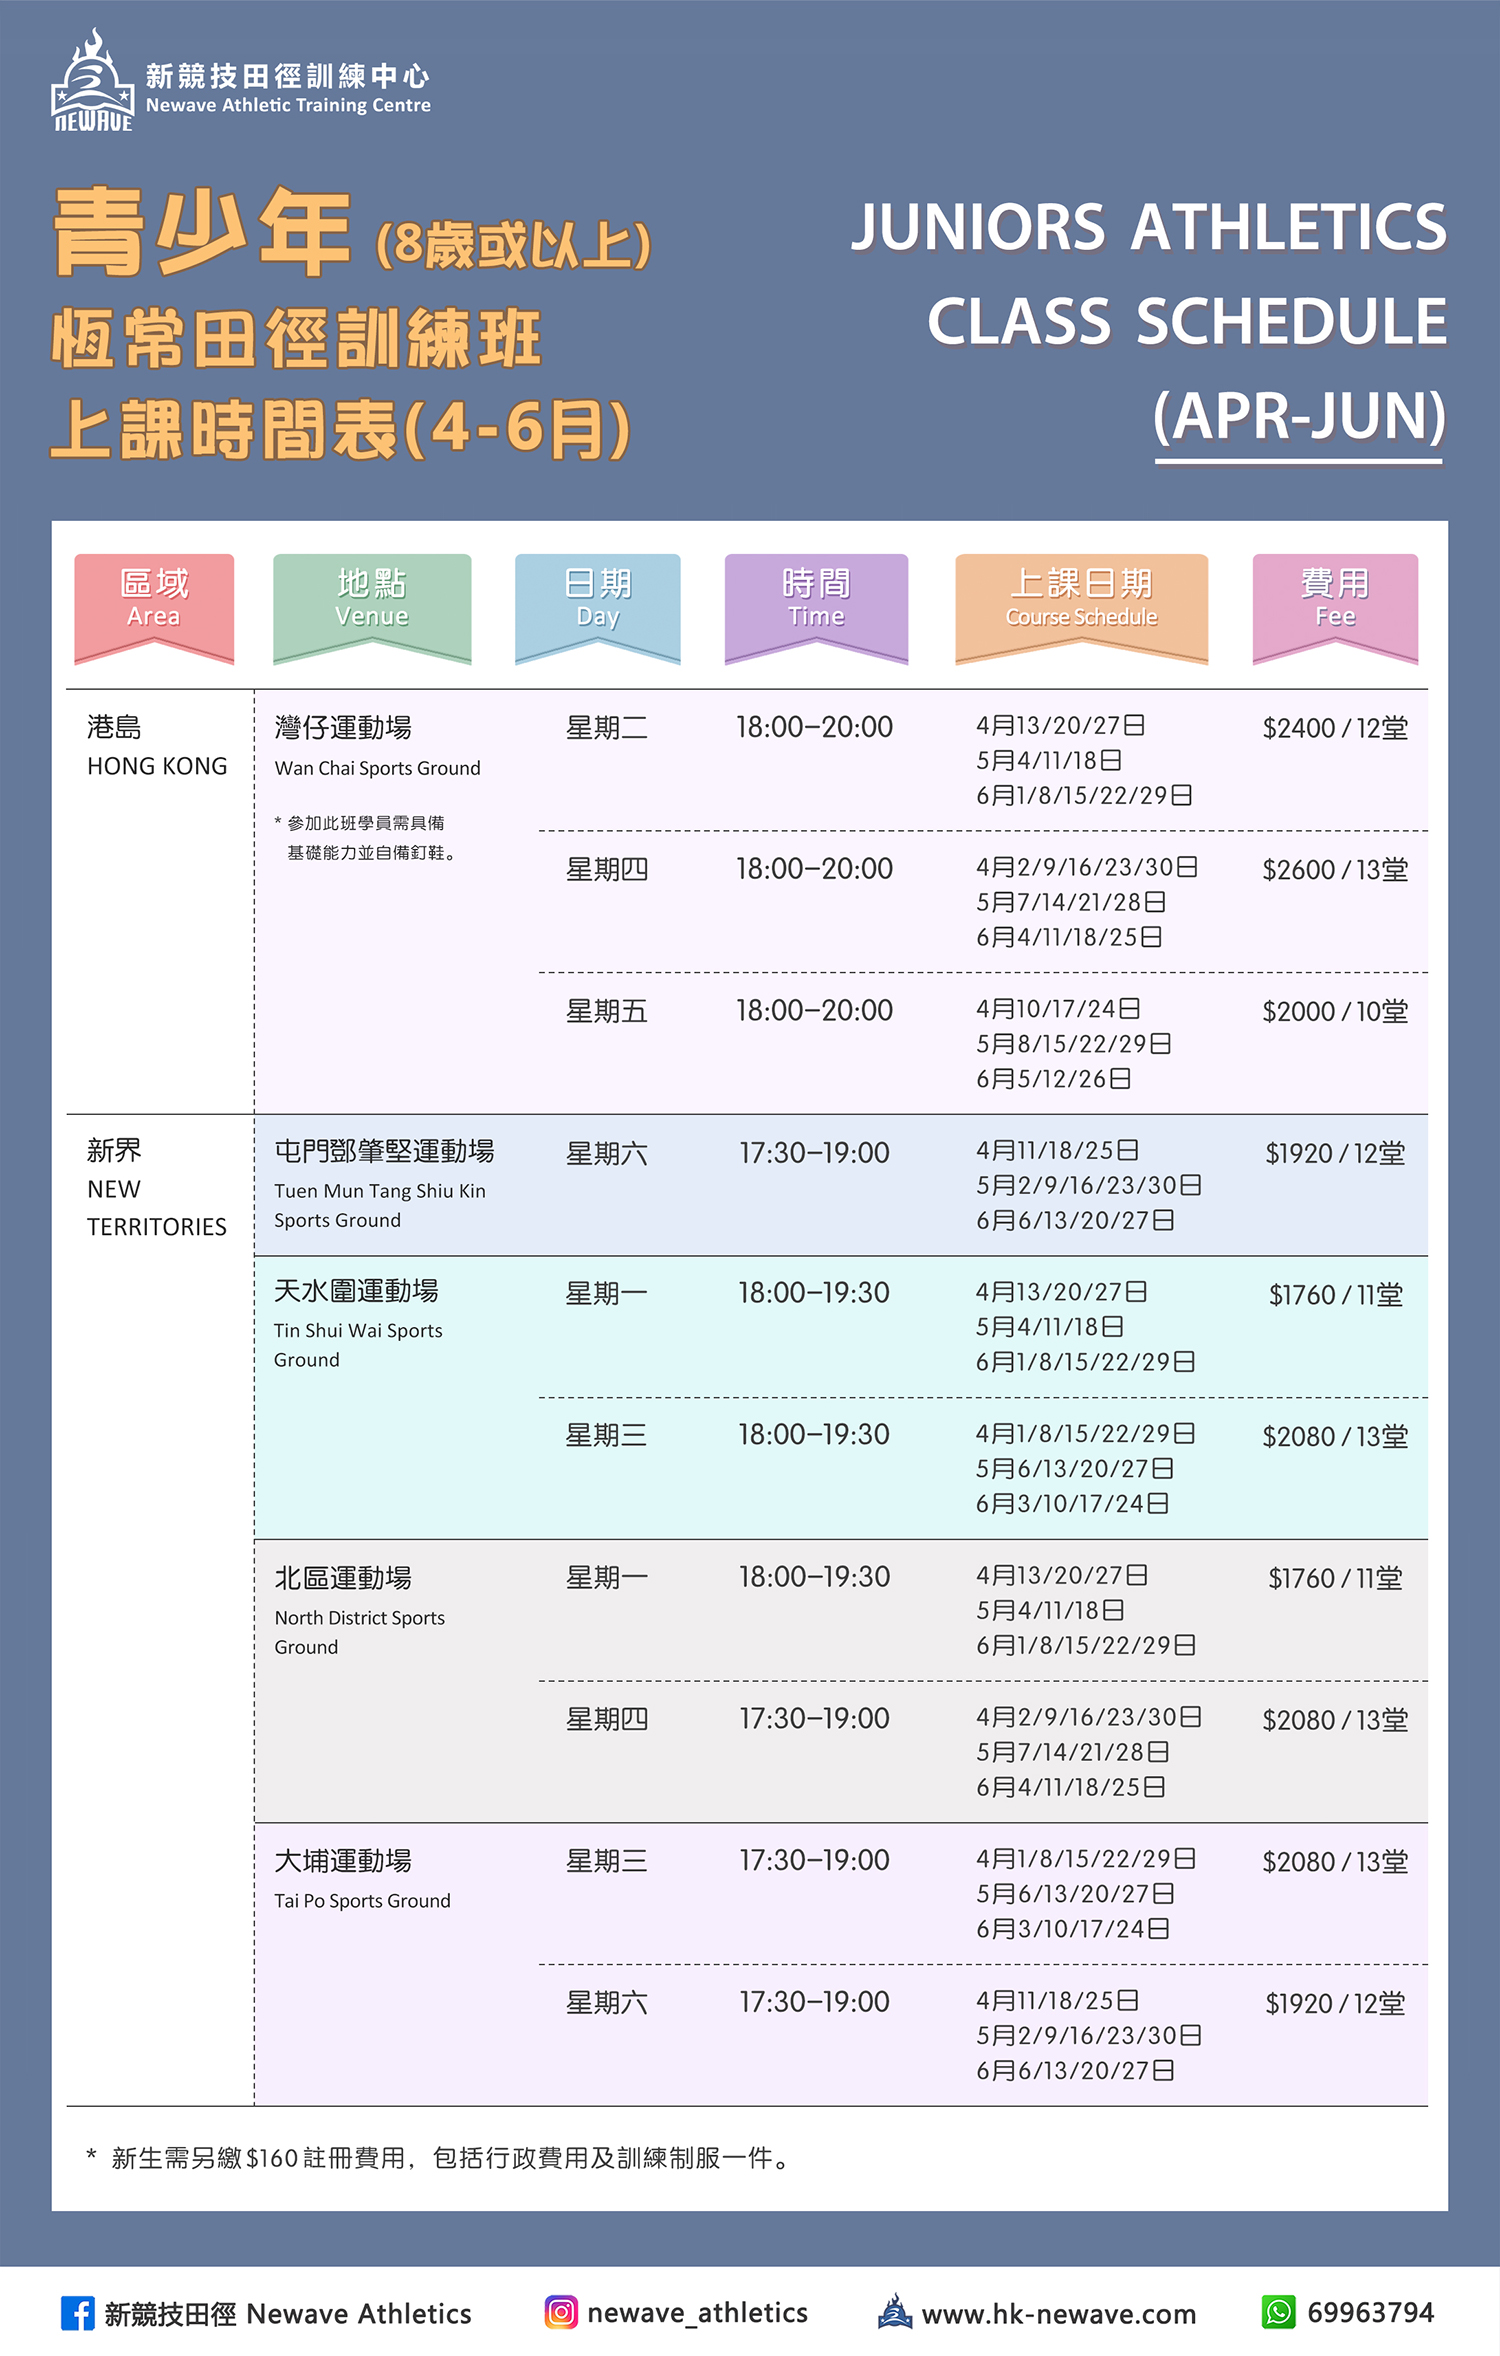The height and width of the screenshot is (2356, 1500).
Task: Click the Instagram icon in footer
Action: (x=561, y=2312)
